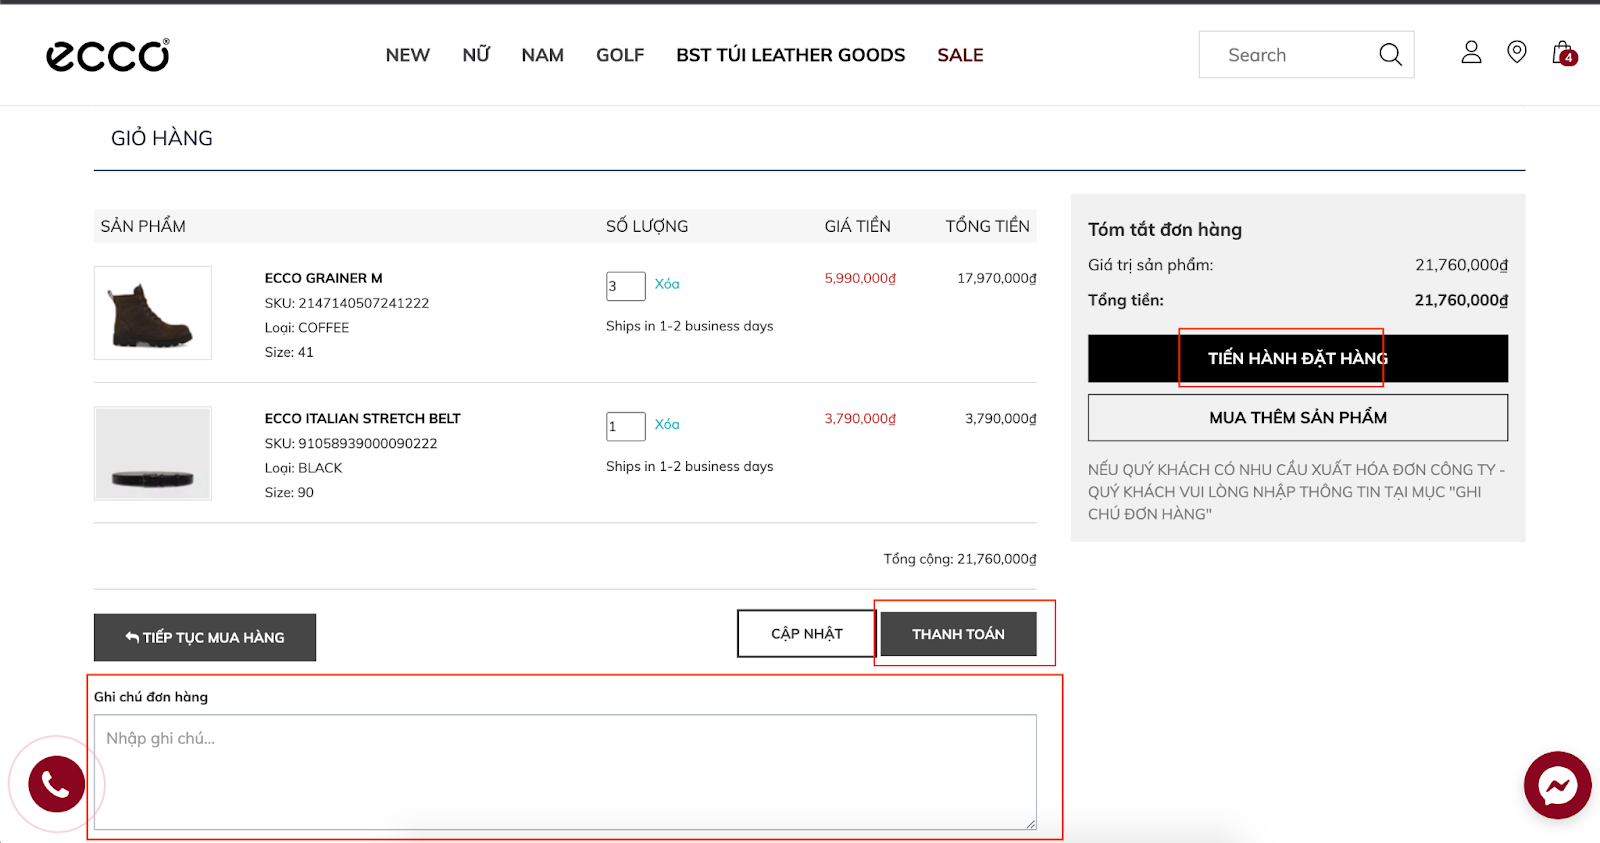
Task: Open the NEW menu
Action: (x=408, y=55)
